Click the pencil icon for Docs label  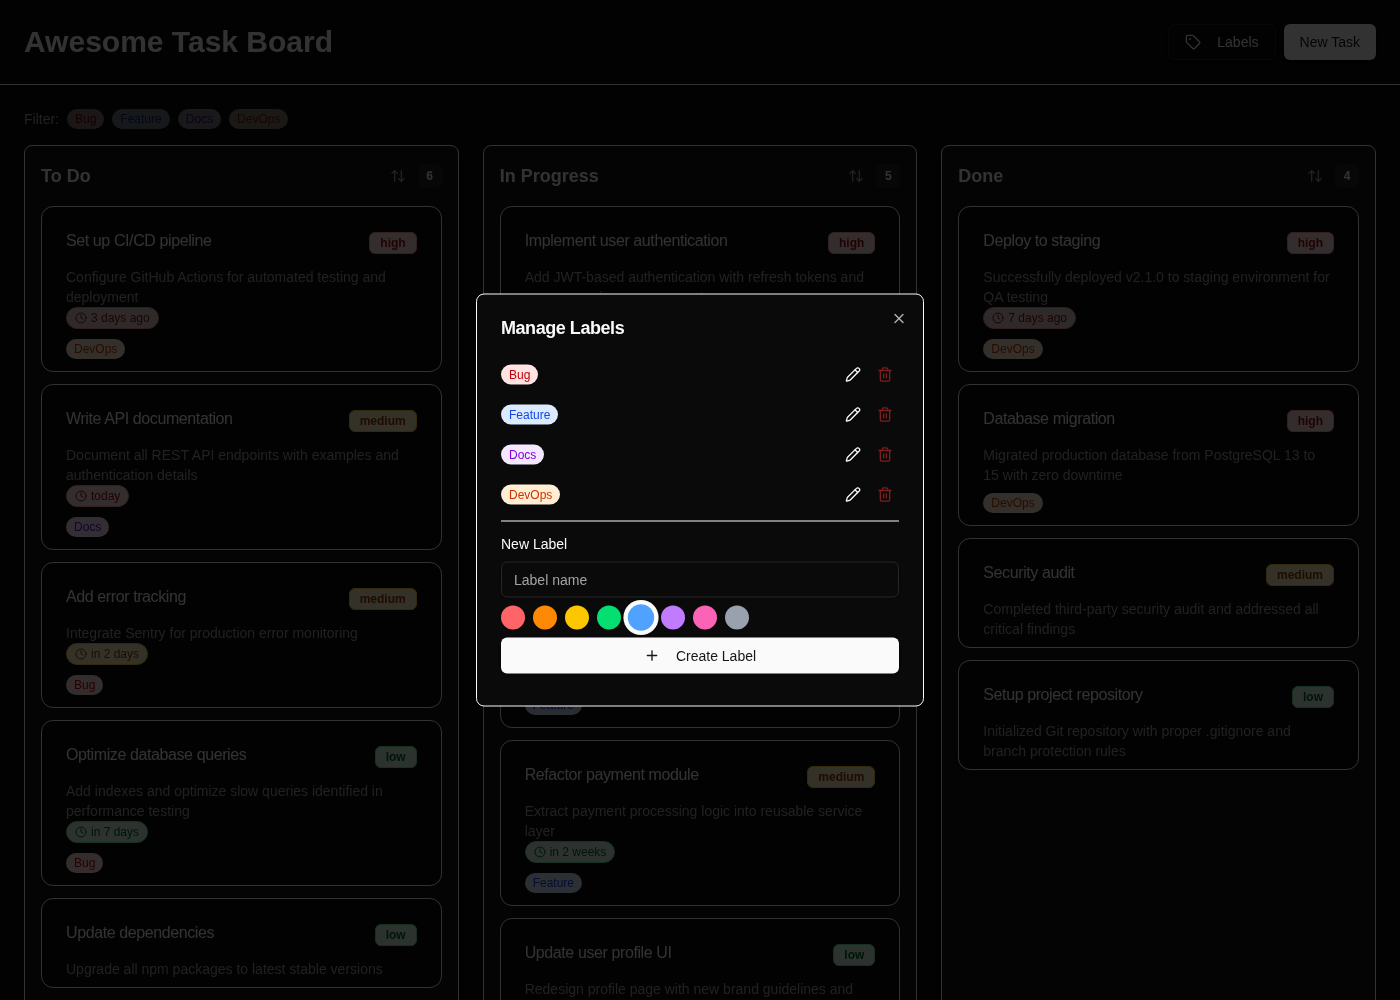pos(853,455)
